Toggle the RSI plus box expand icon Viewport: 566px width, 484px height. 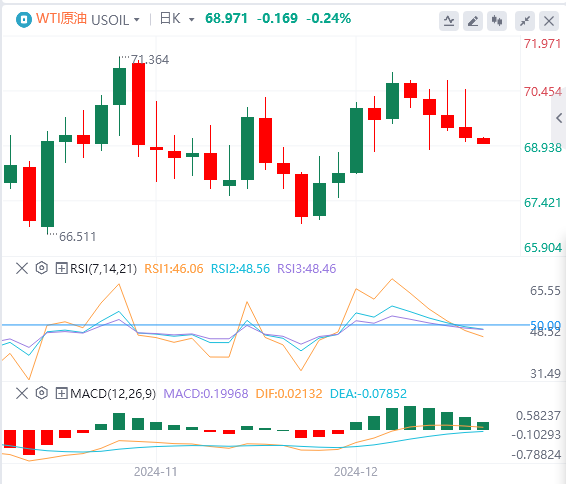tap(61, 269)
